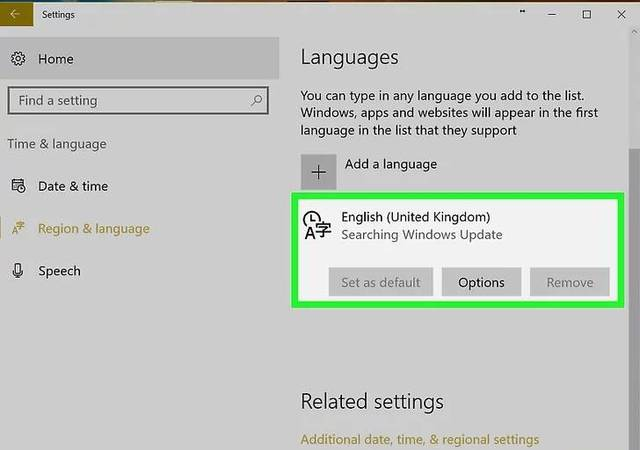
Task: Click Related settings heading
Action: click(372, 401)
